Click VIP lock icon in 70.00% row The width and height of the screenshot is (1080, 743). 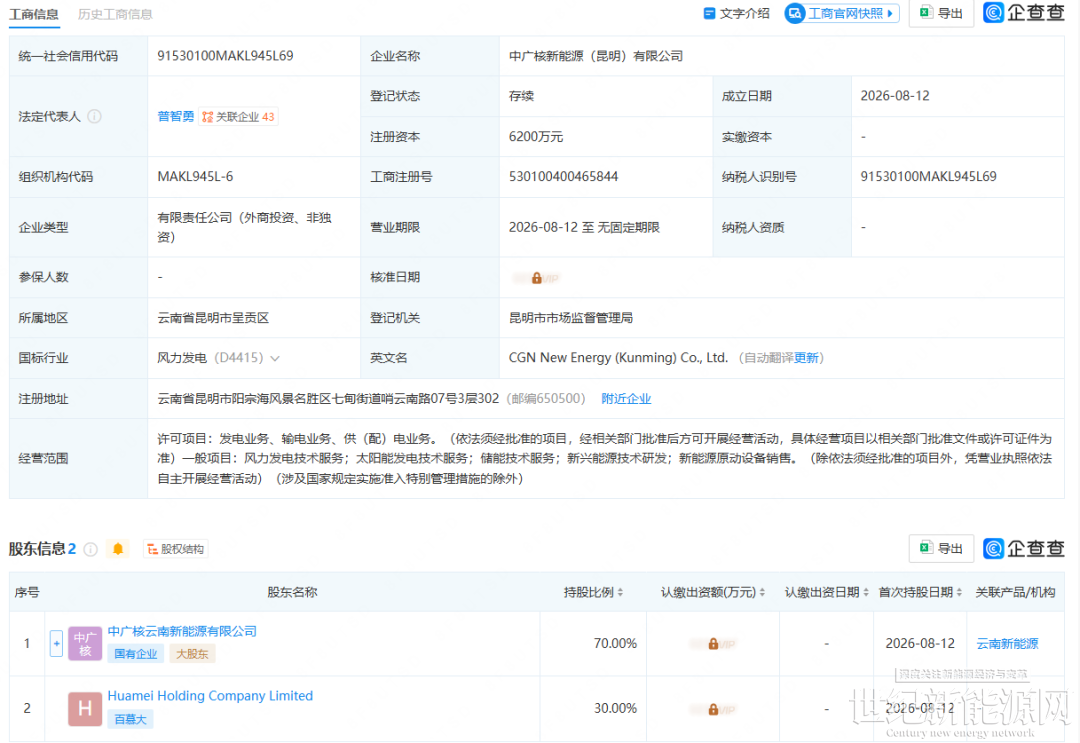(x=714, y=644)
